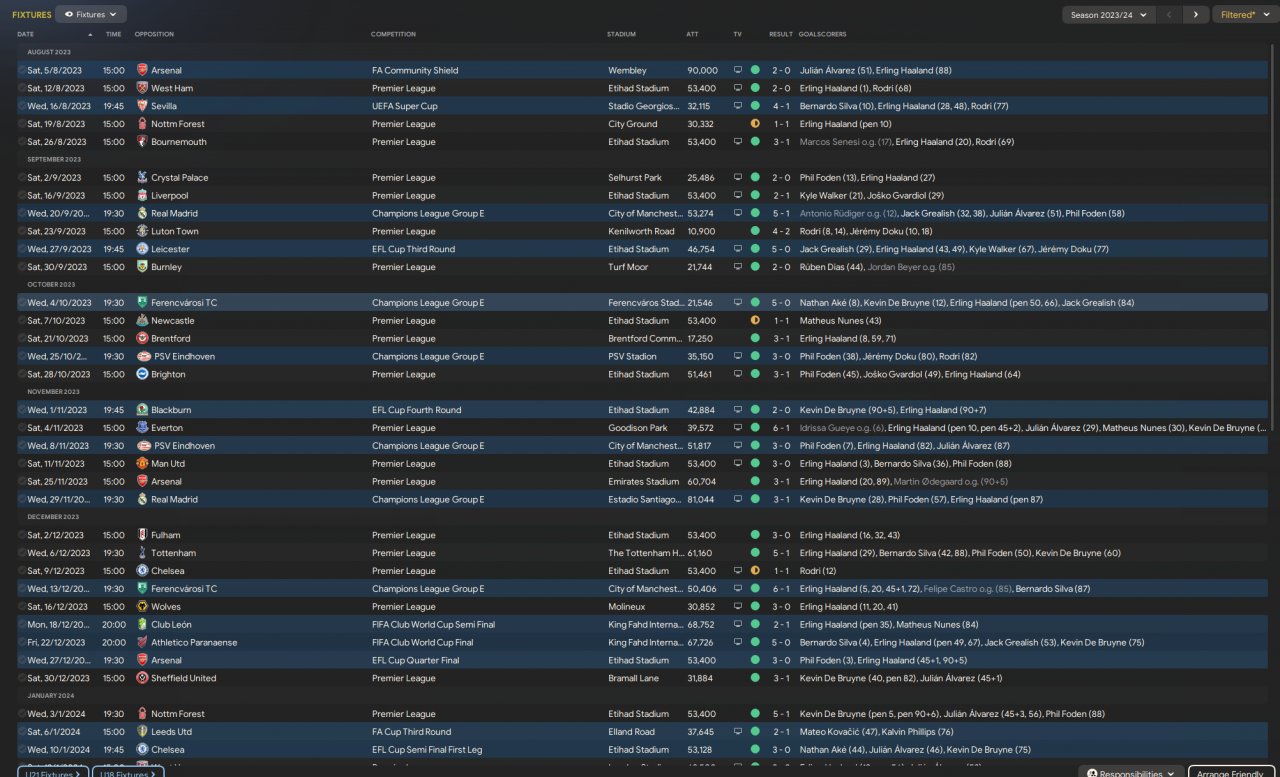The height and width of the screenshot is (777, 1280).
Task: Open the FIFA Club World Cup Final link
Action: click(x=421, y=643)
